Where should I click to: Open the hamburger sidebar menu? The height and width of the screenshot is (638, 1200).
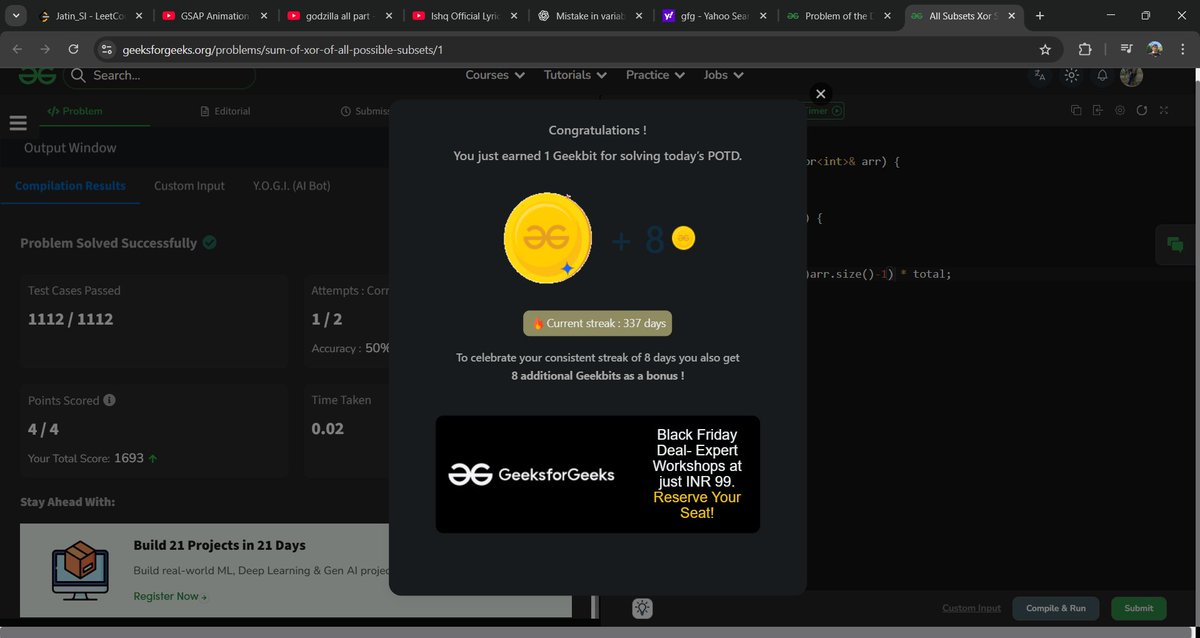[18, 122]
